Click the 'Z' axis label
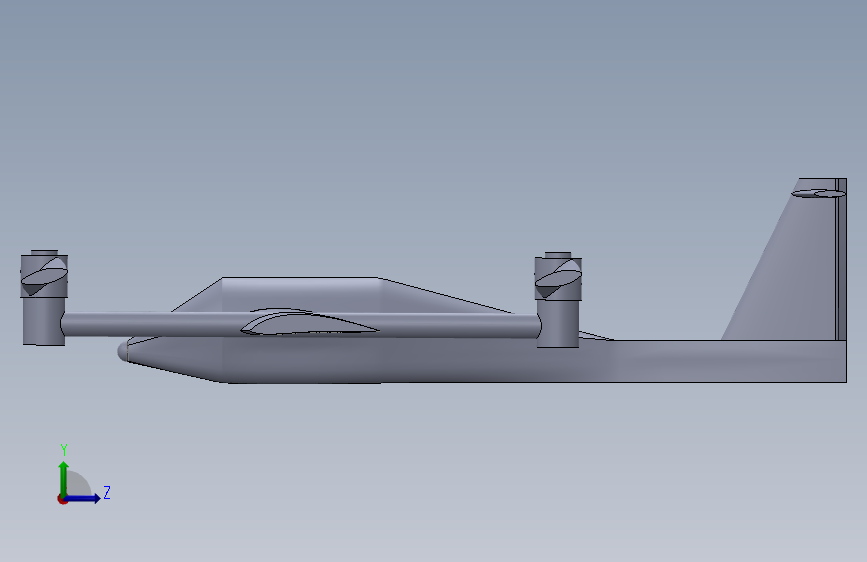Image resolution: width=867 pixels, height=562 pixels. [107, 492]
